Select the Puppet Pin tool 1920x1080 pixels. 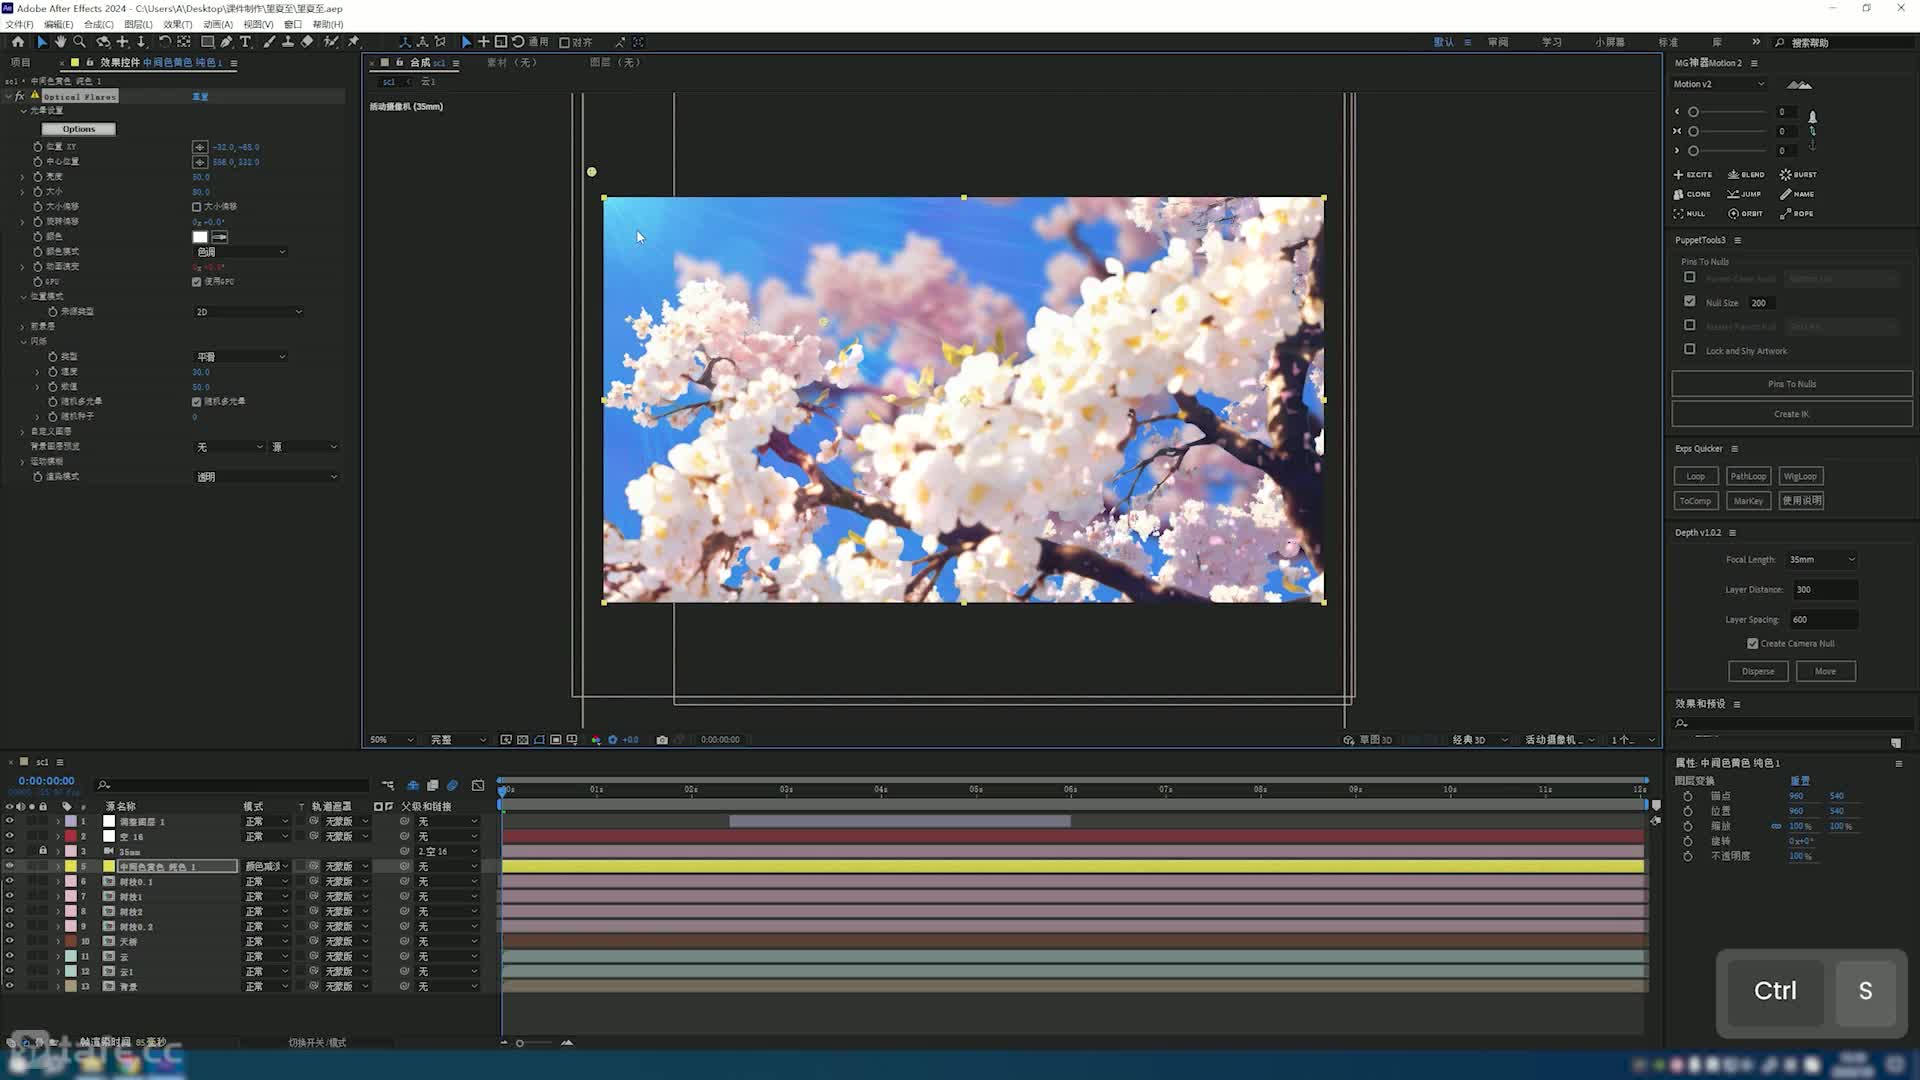coord(353,42)
